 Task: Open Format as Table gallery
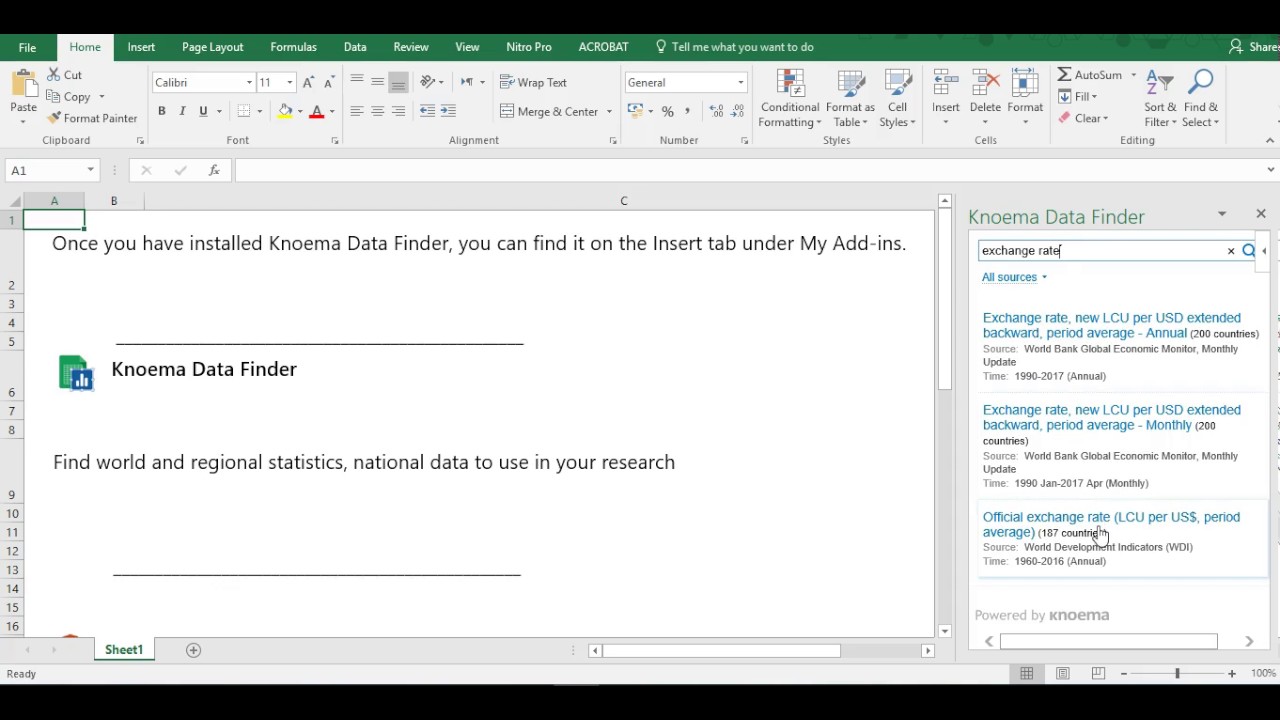point(850,99)
